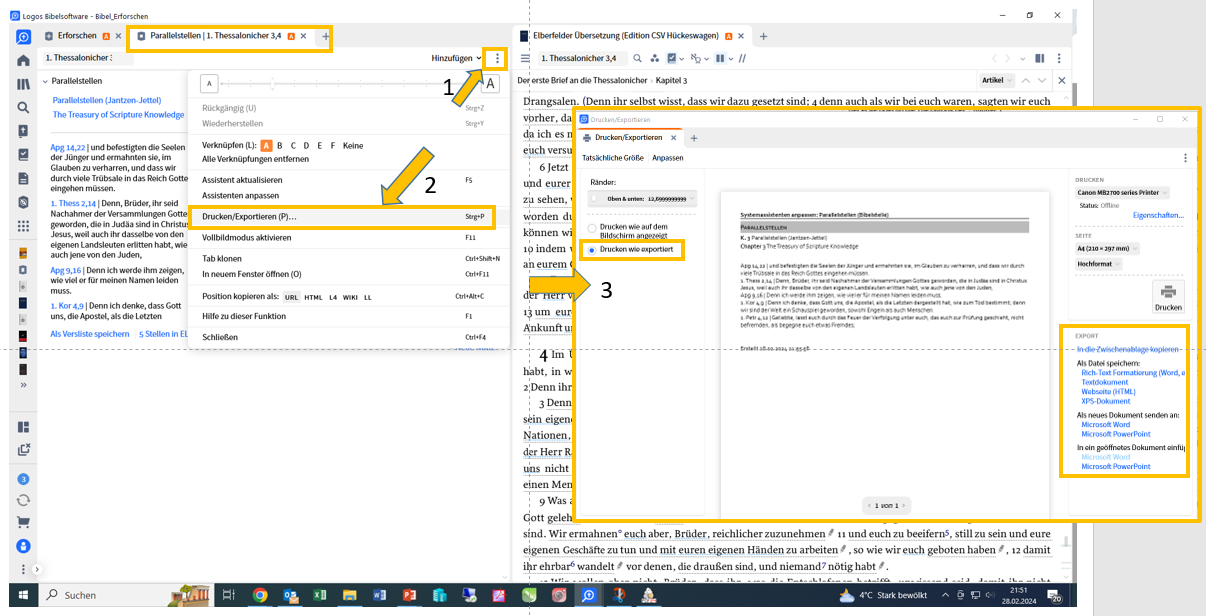This screenshot has height=616, width=1206.
Task: Switch to the Erforschen tab
Action: [78, 37]
